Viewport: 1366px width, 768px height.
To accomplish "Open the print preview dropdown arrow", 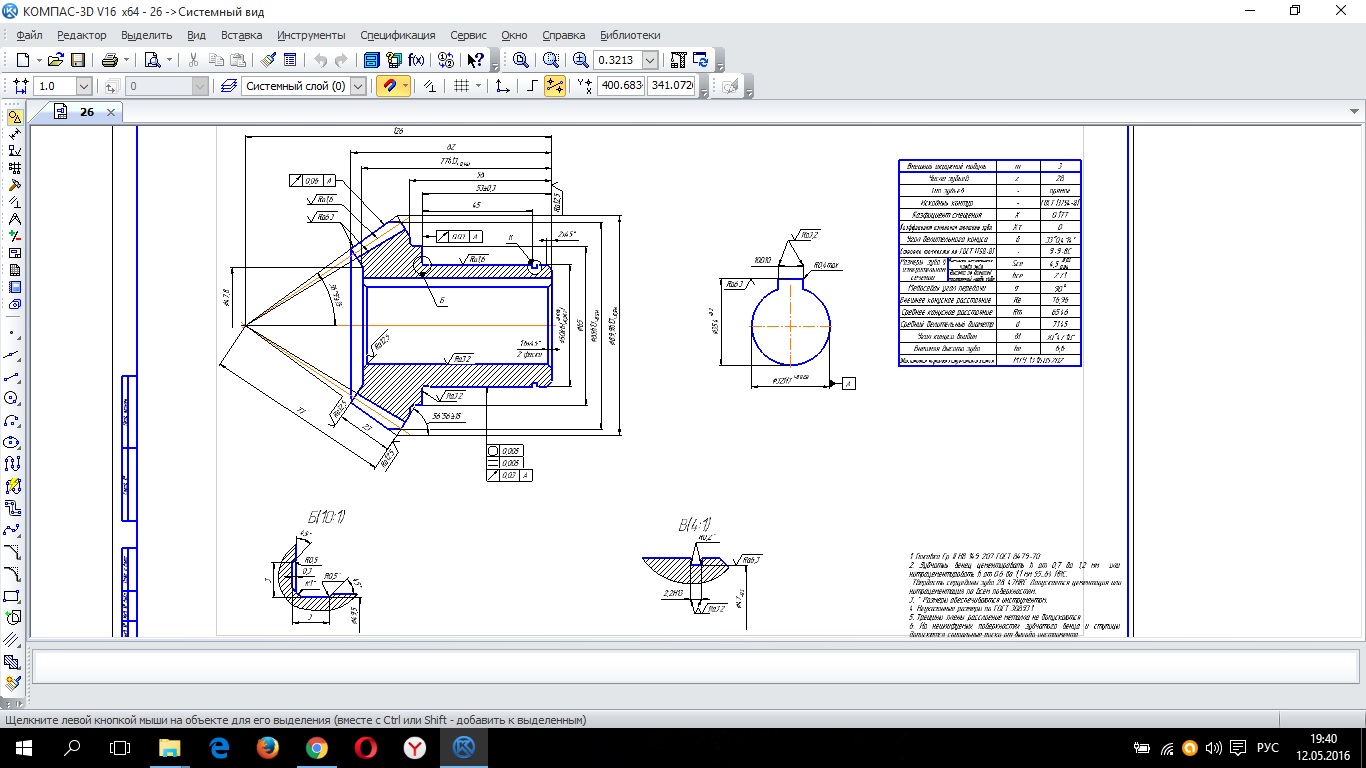I will (x=168, y=60).
